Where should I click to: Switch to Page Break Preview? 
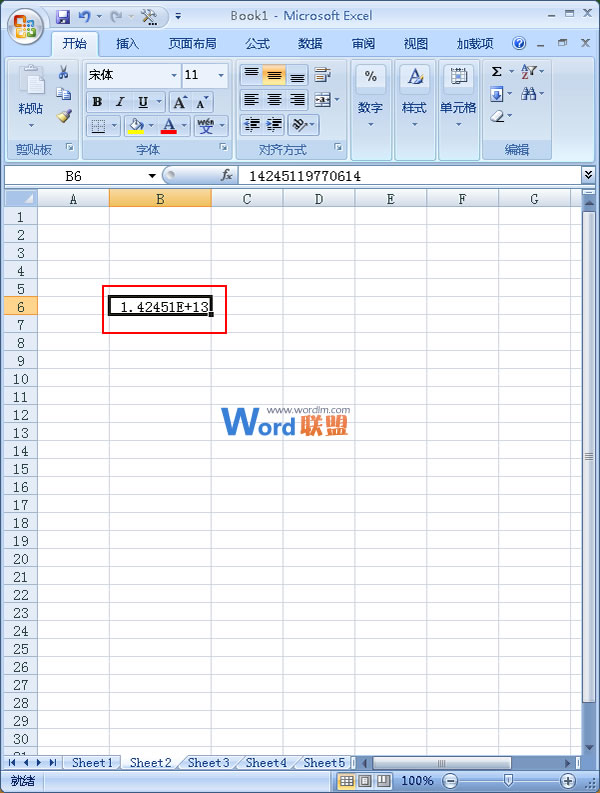tap(383, 781)
